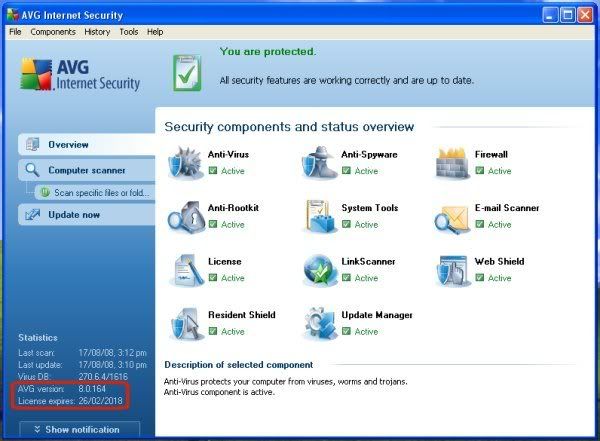
Task: Click License Active status checkmark
Action: [213, 278]
